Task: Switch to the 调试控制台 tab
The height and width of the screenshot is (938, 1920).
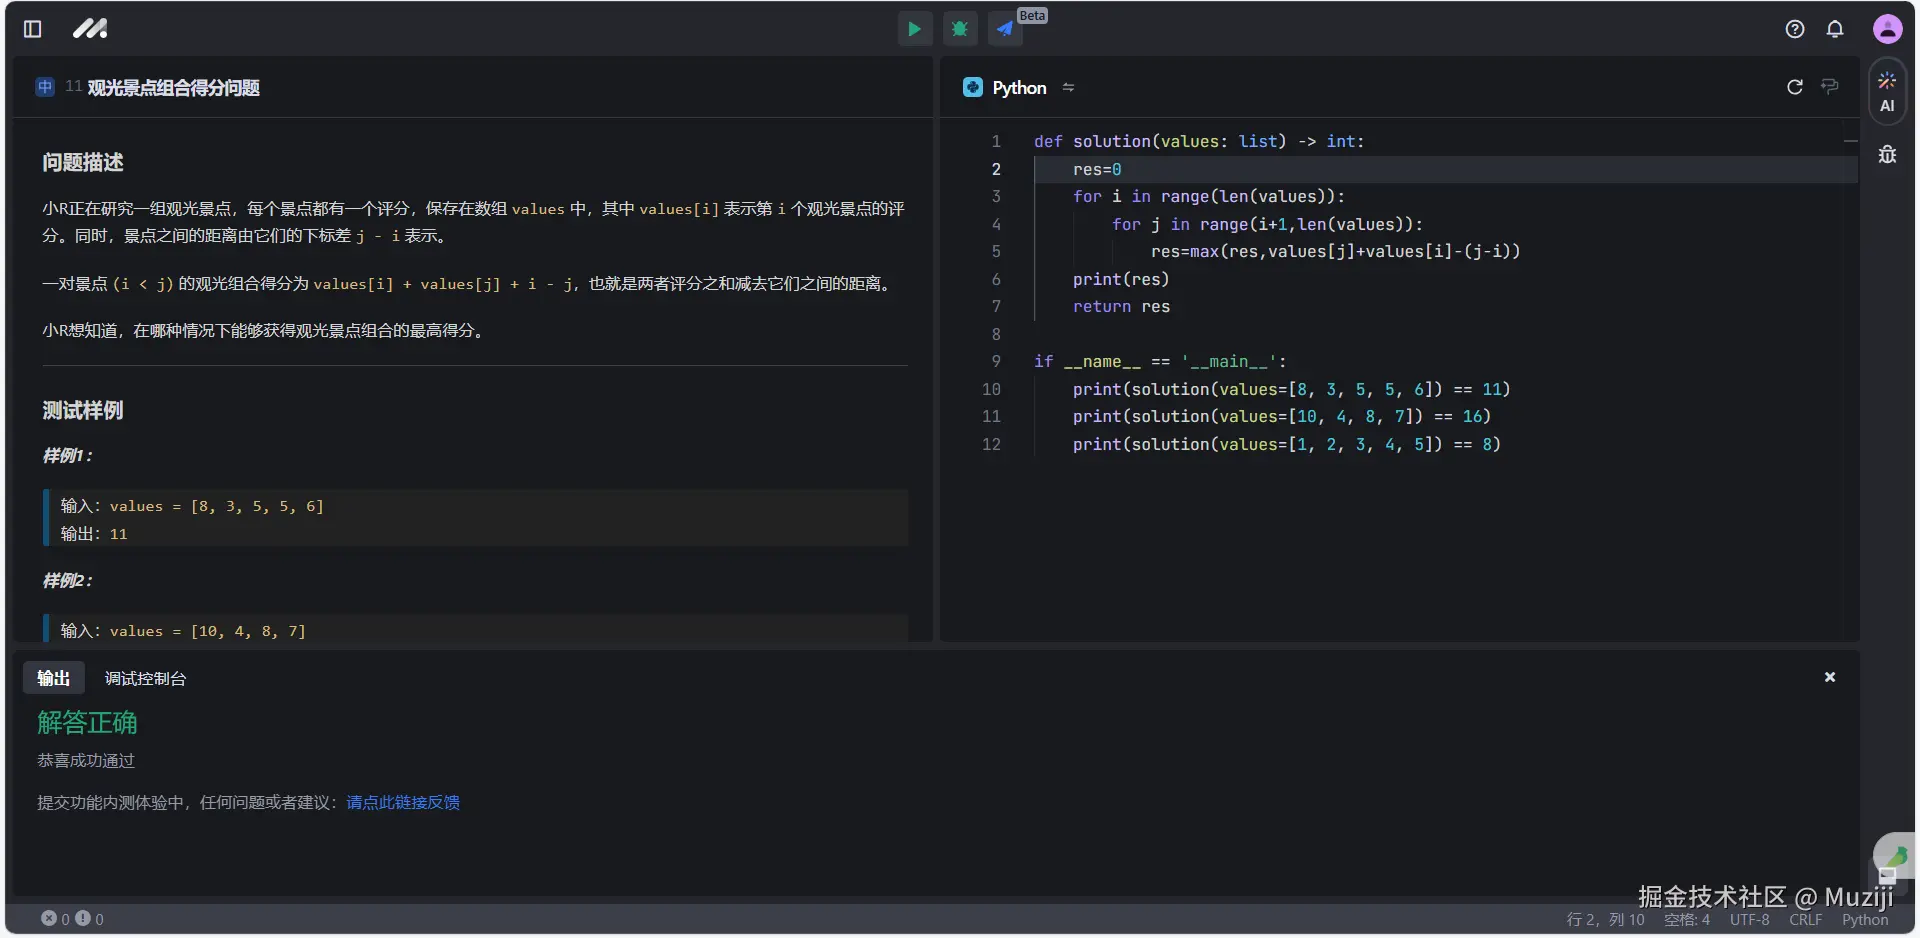Action: [145, 678]
